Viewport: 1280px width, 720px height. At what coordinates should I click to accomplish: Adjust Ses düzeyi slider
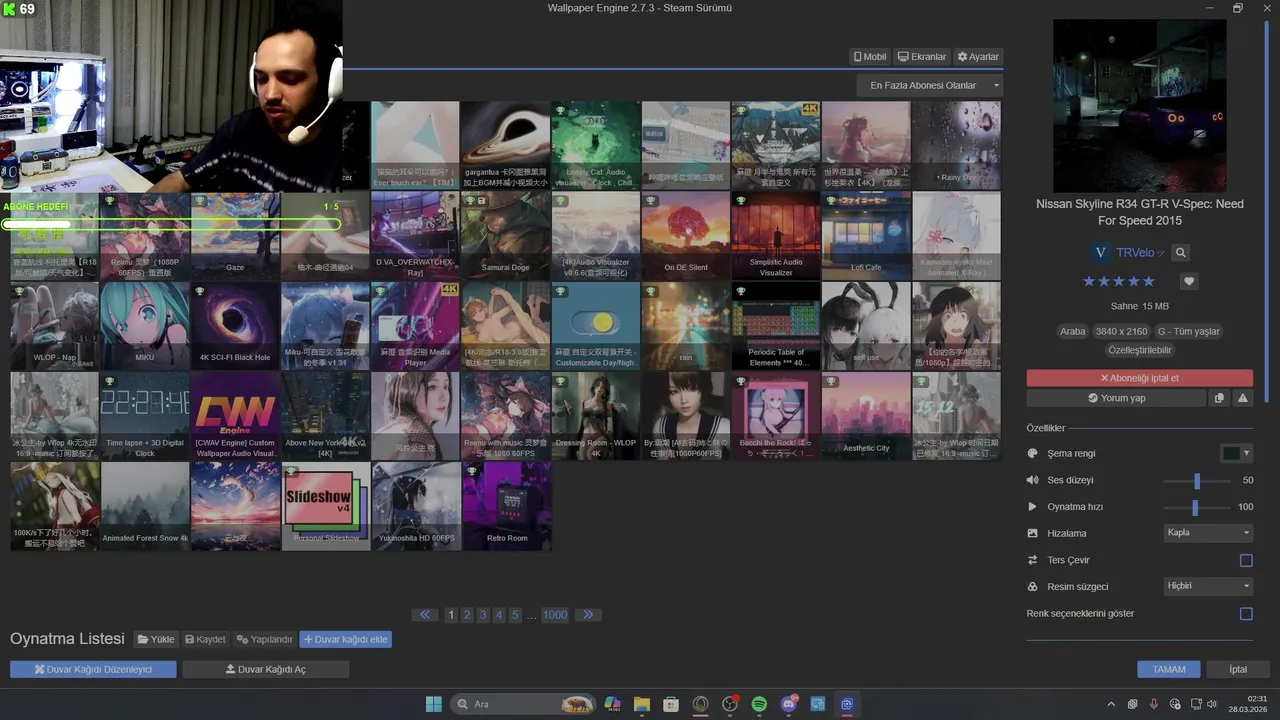(1196, 480)
